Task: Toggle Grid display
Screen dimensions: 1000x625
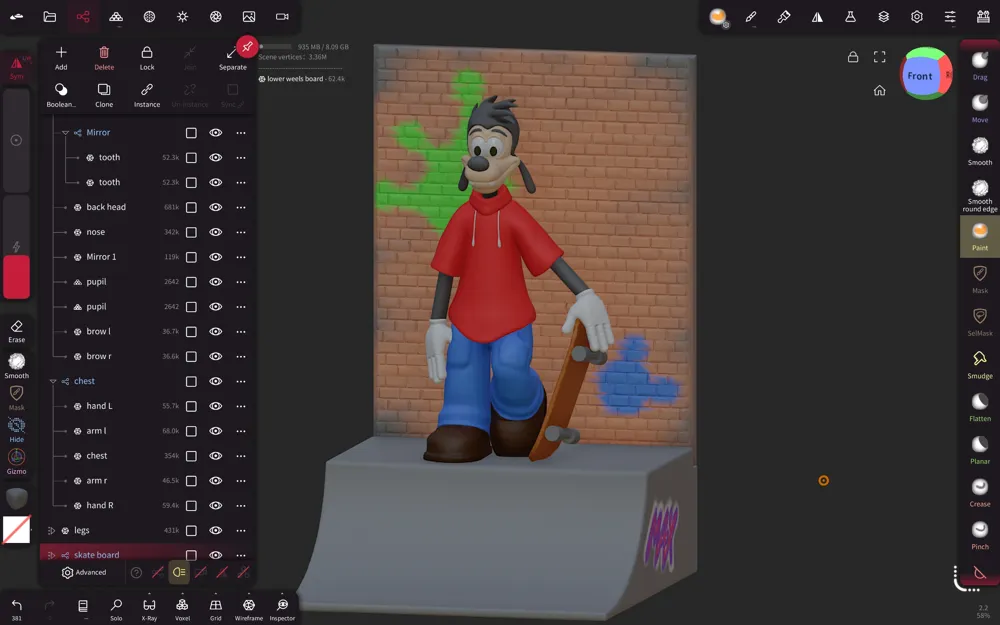Action: (x=216, y=608)
